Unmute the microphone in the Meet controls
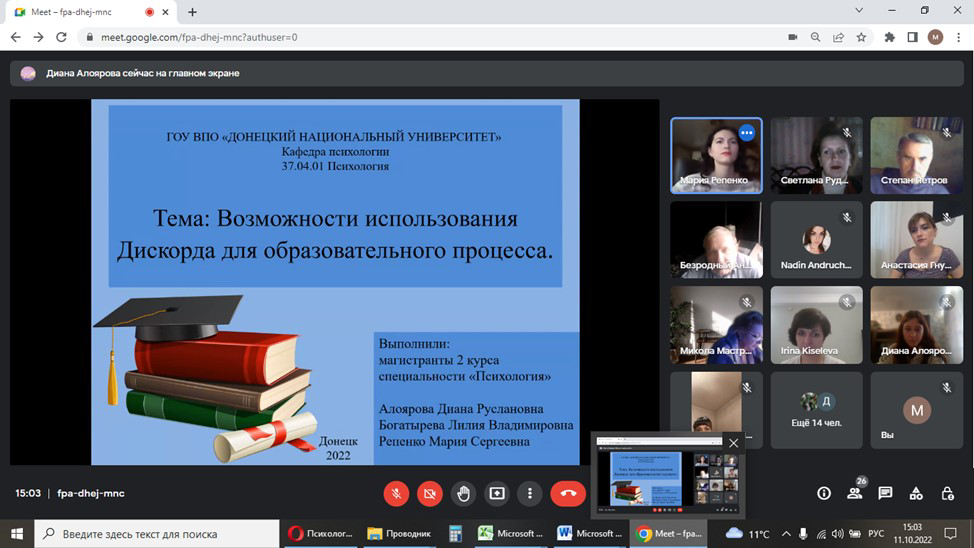This screenshot has width=974, height=548. (x=396, y=494)
